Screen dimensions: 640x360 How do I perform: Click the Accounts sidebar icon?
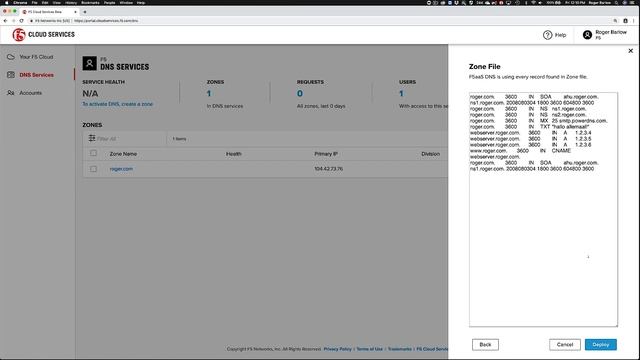11,93
